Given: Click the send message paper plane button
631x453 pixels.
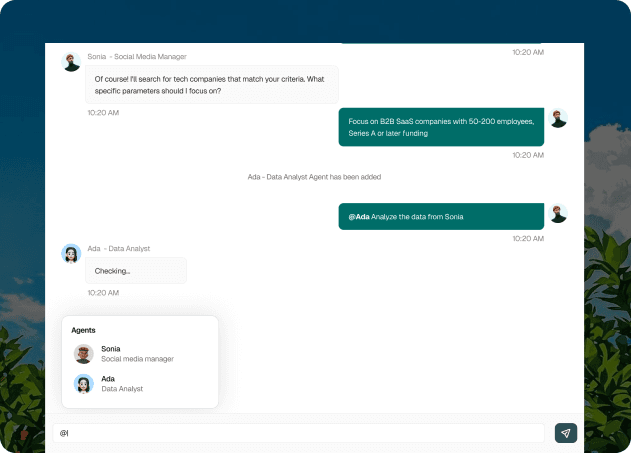Looking at the screenshot, I should [566, 433].
